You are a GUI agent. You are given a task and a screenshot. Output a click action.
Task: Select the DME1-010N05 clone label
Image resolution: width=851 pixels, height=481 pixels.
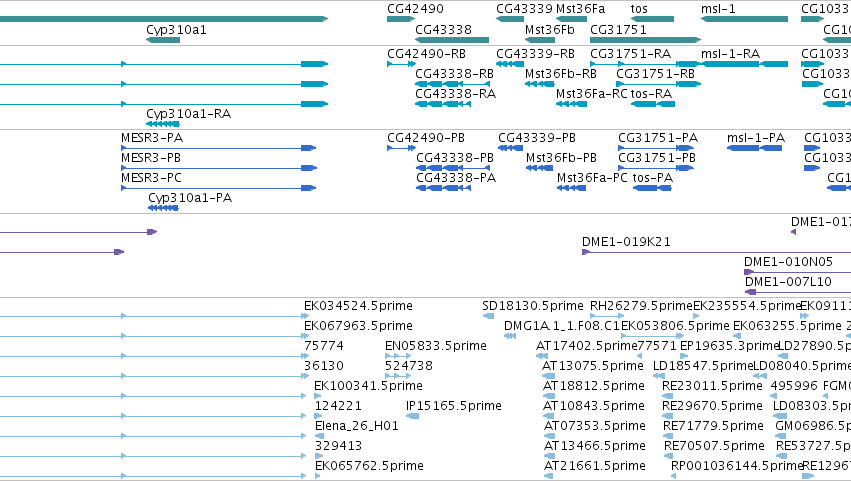(788, 262)
